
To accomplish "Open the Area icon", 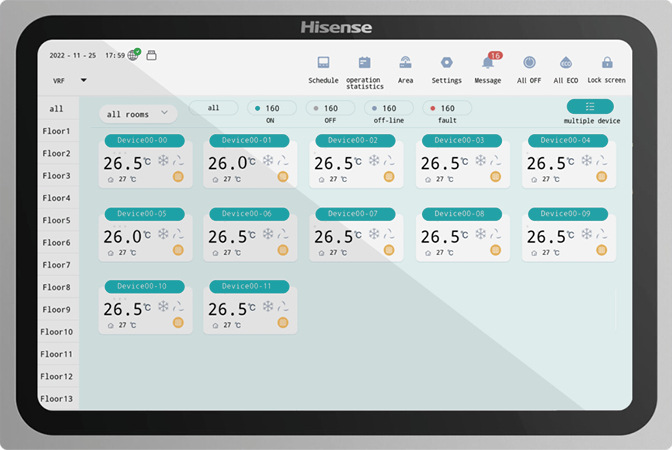I will (405, 63).
